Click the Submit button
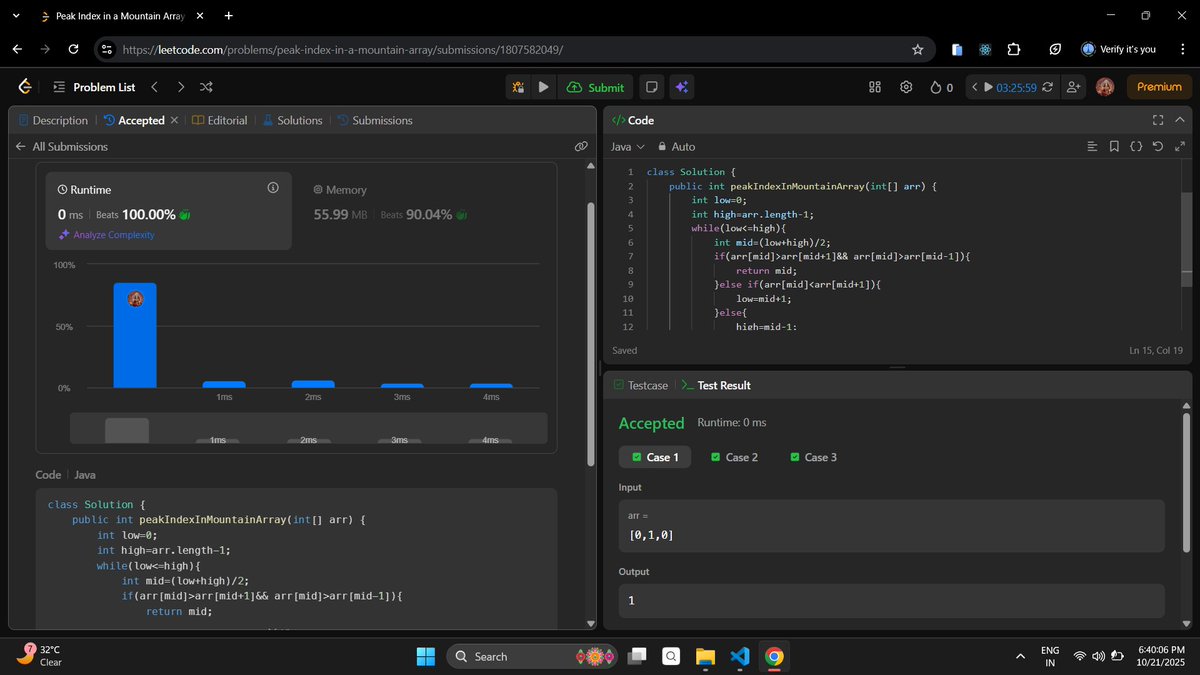The width and height of the screenshot is (1200, 675). coord(595,87)
